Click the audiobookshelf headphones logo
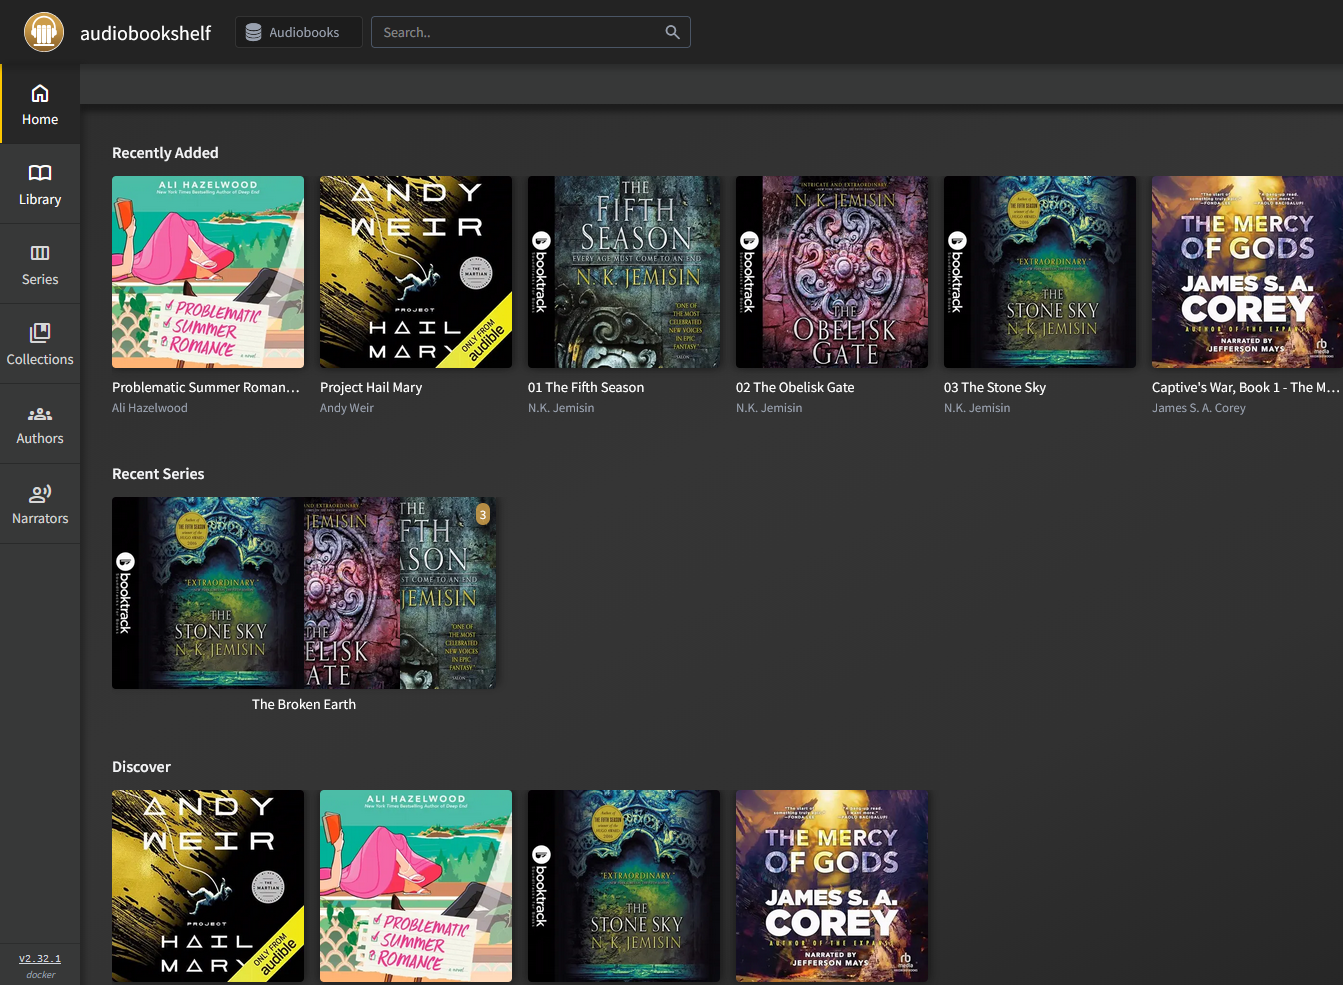Image resolution: width=1343 pixels, height=985 pixels. pyautogui.click(x=44, y=32)
